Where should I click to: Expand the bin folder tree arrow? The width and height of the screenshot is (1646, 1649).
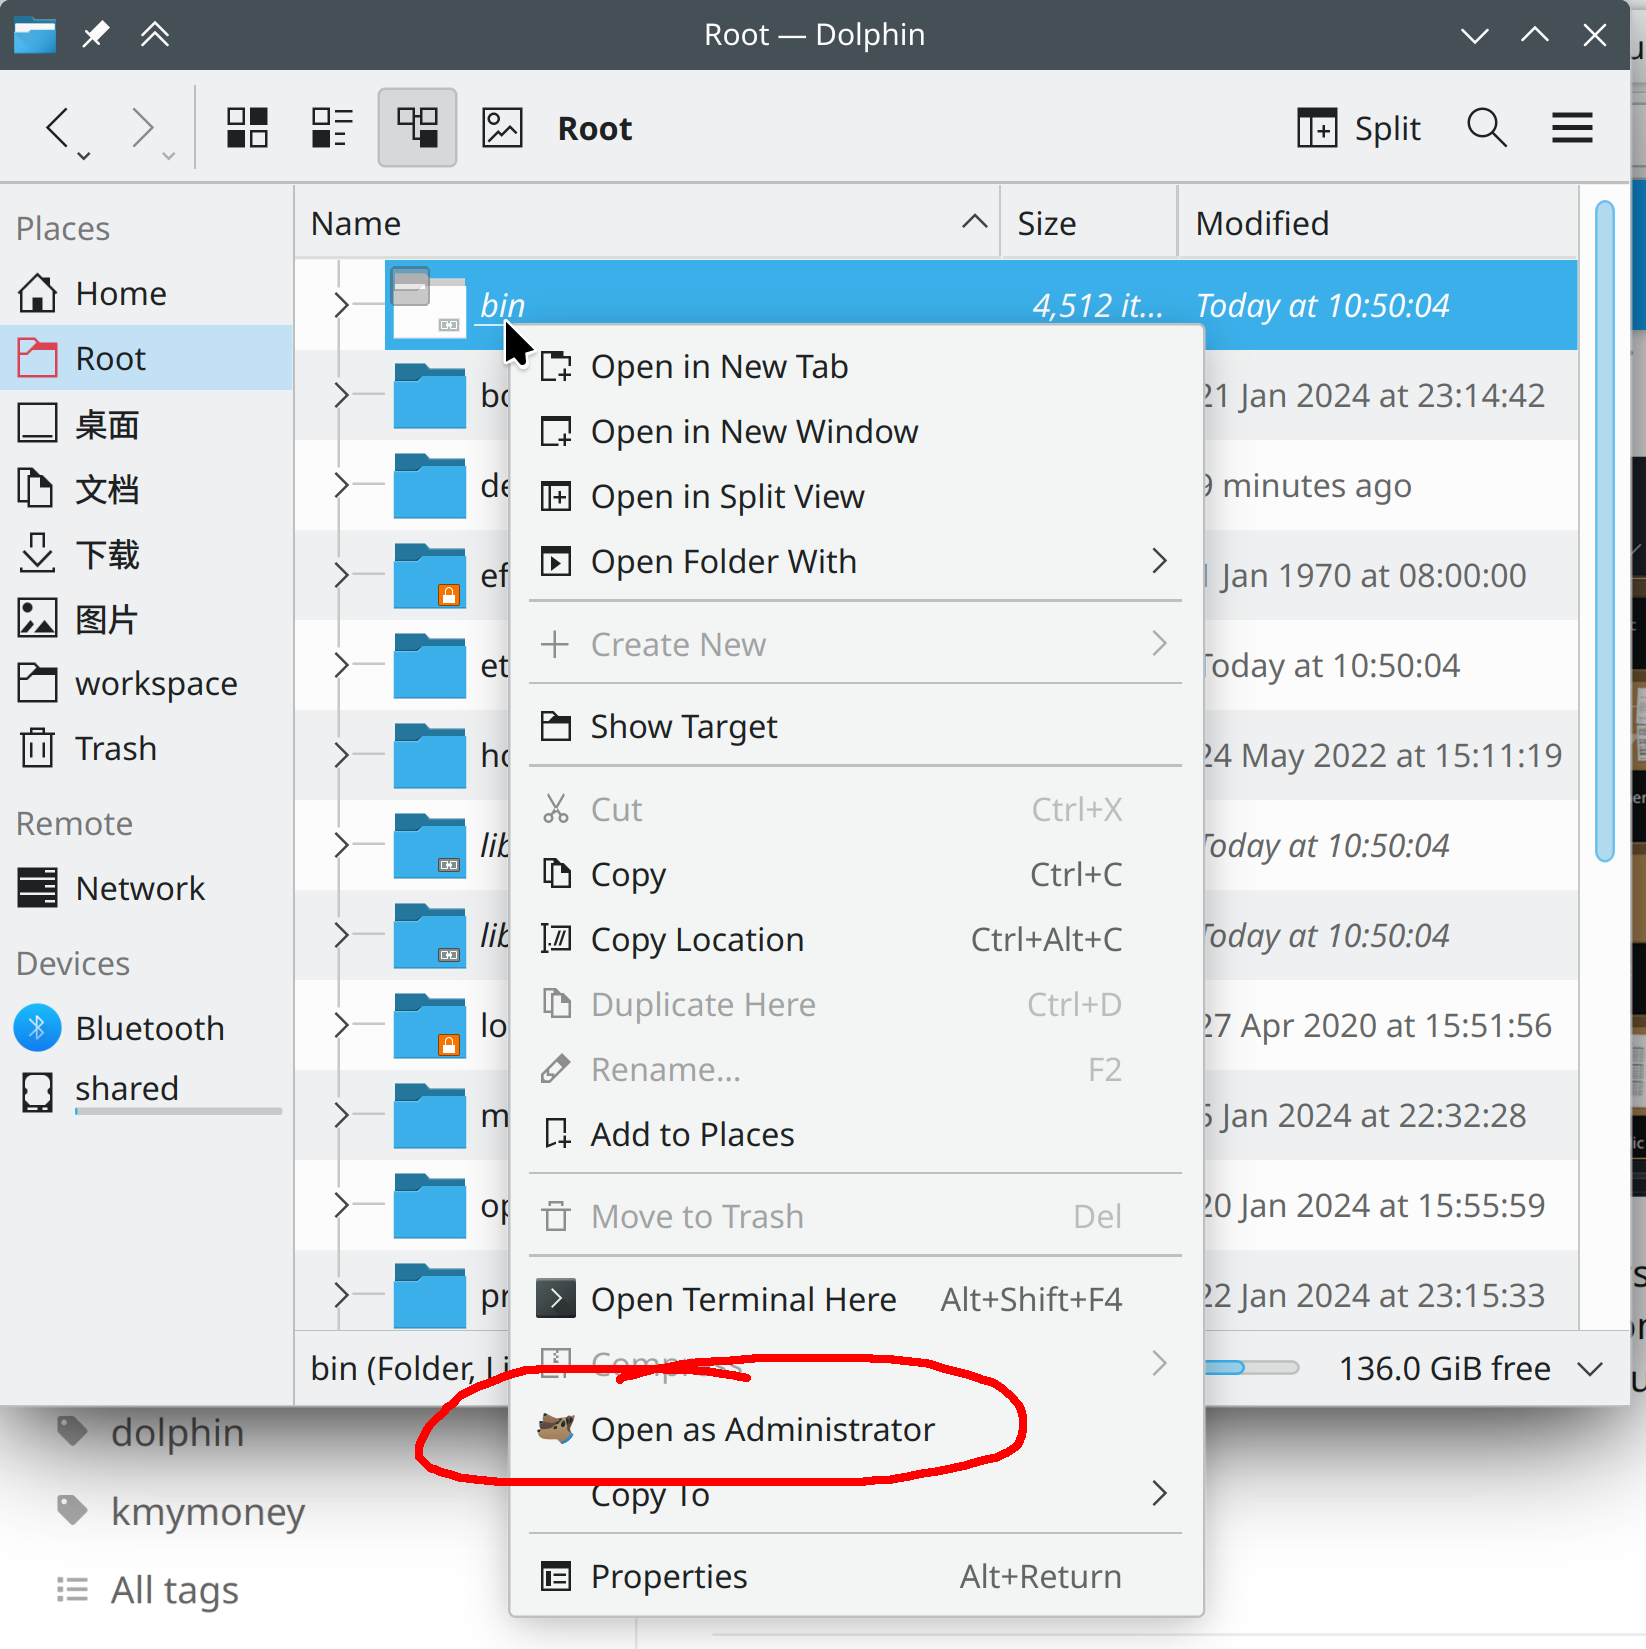click(340, 305)
